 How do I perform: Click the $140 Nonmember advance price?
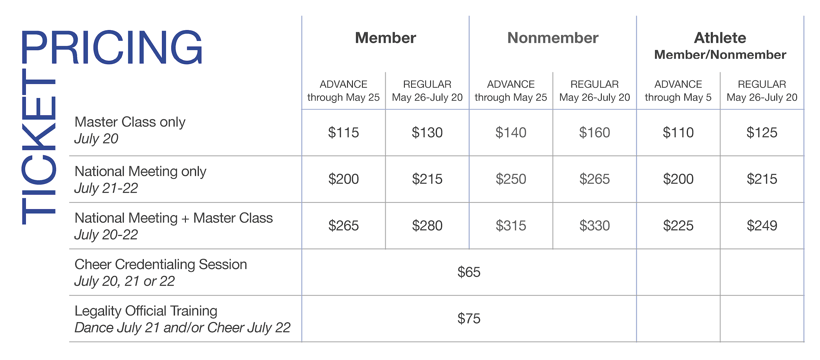511,133
